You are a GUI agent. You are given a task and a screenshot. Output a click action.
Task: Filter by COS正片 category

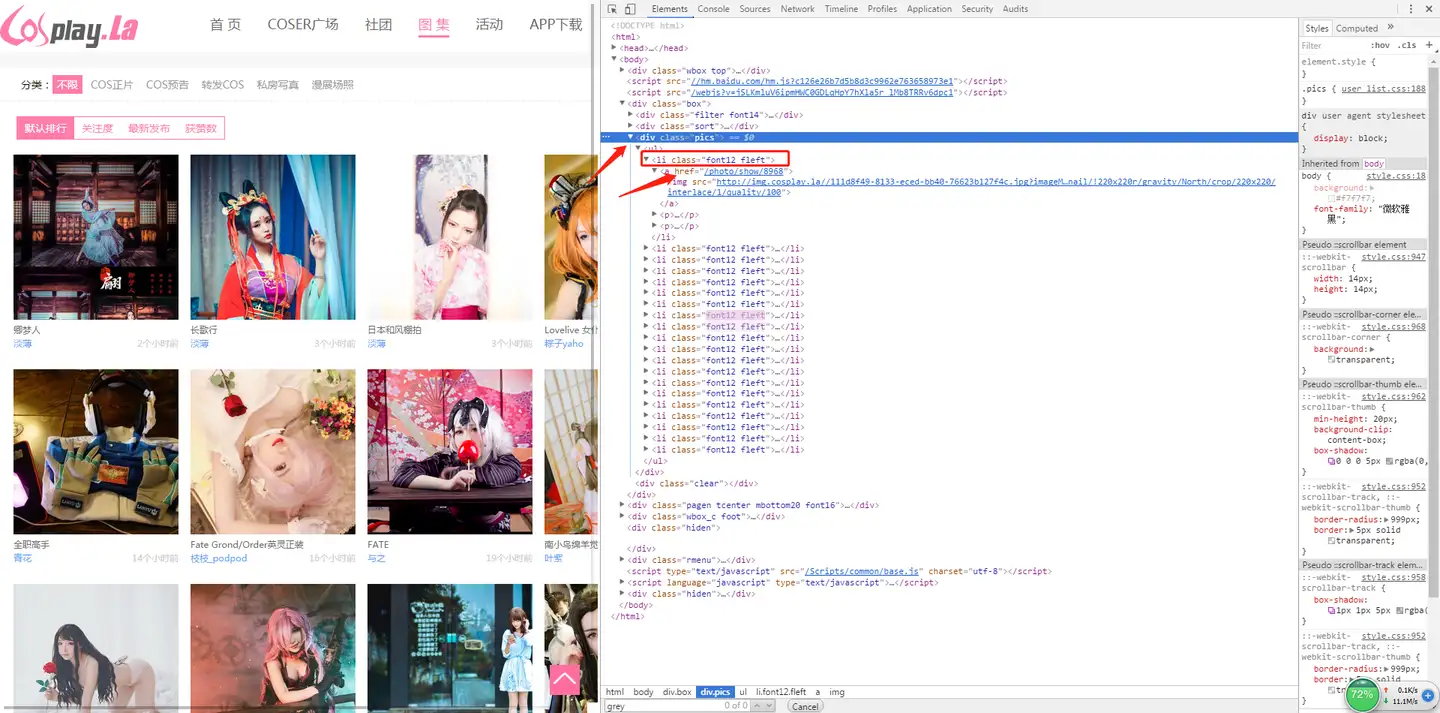click(x=111, y=85)
